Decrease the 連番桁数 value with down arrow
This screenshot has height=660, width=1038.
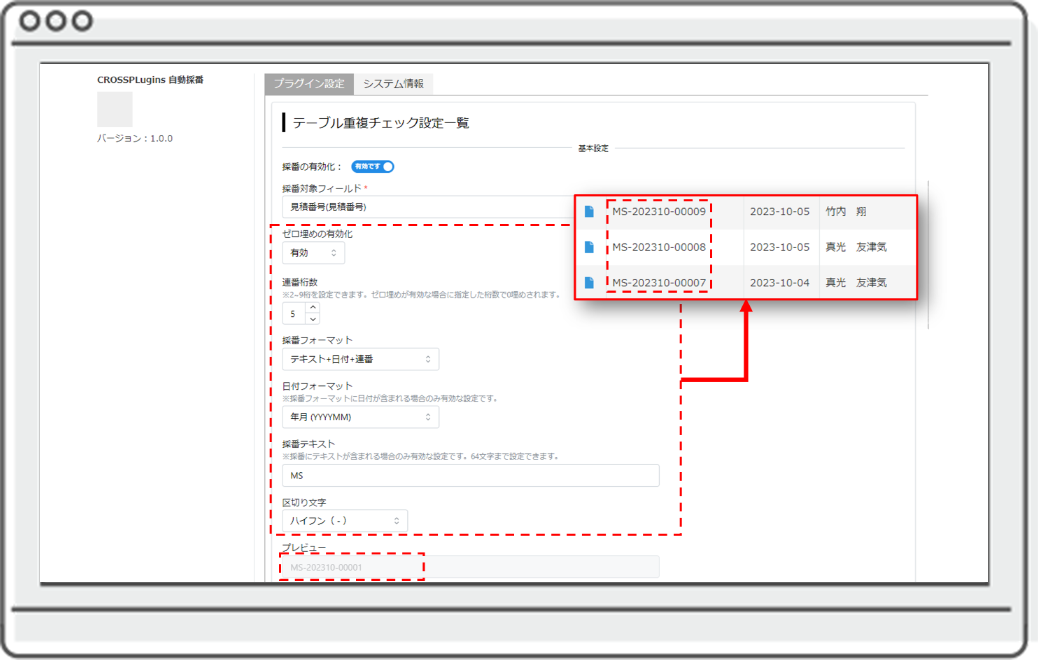coord(313,319)
